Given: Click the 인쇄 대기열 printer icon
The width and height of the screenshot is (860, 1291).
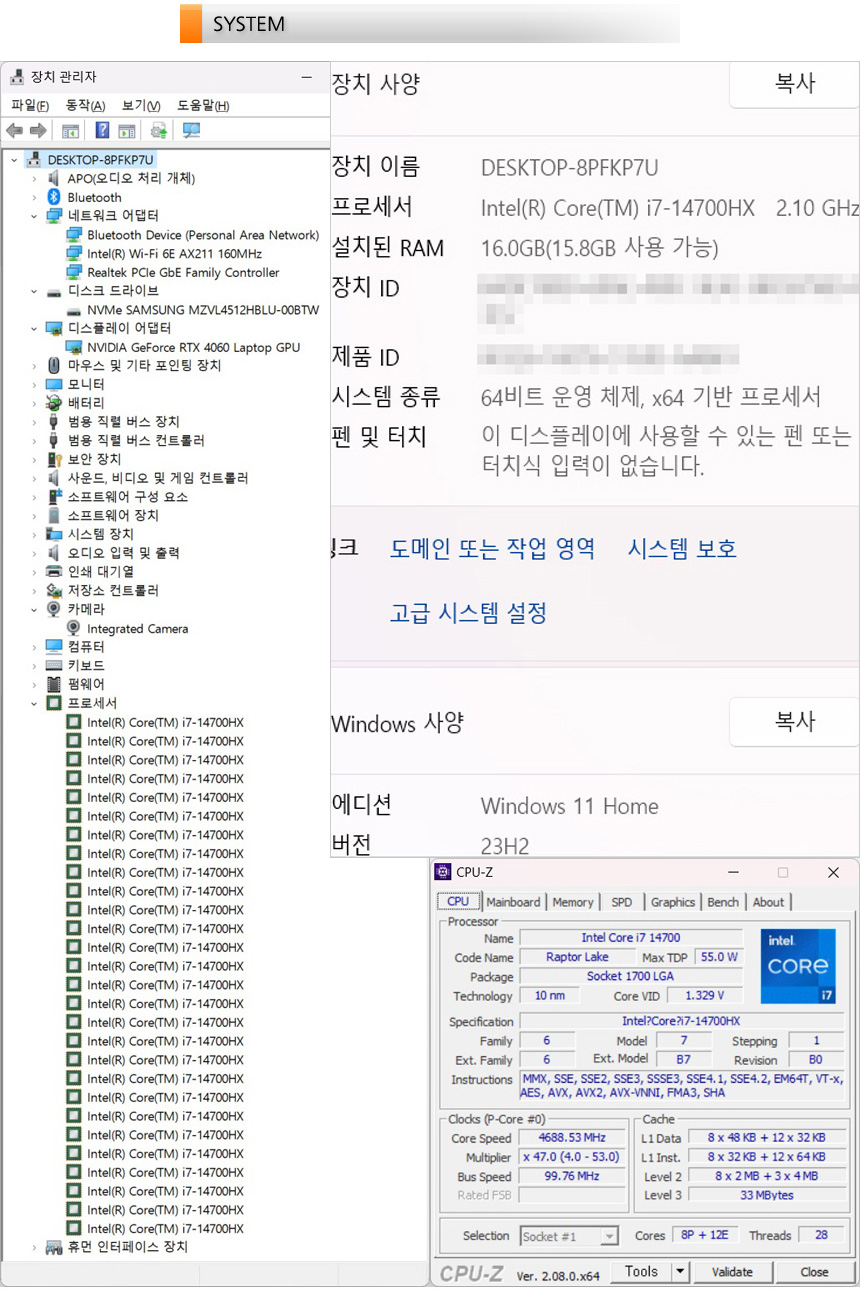Looking at the screenshot, I should click(54, 572).
